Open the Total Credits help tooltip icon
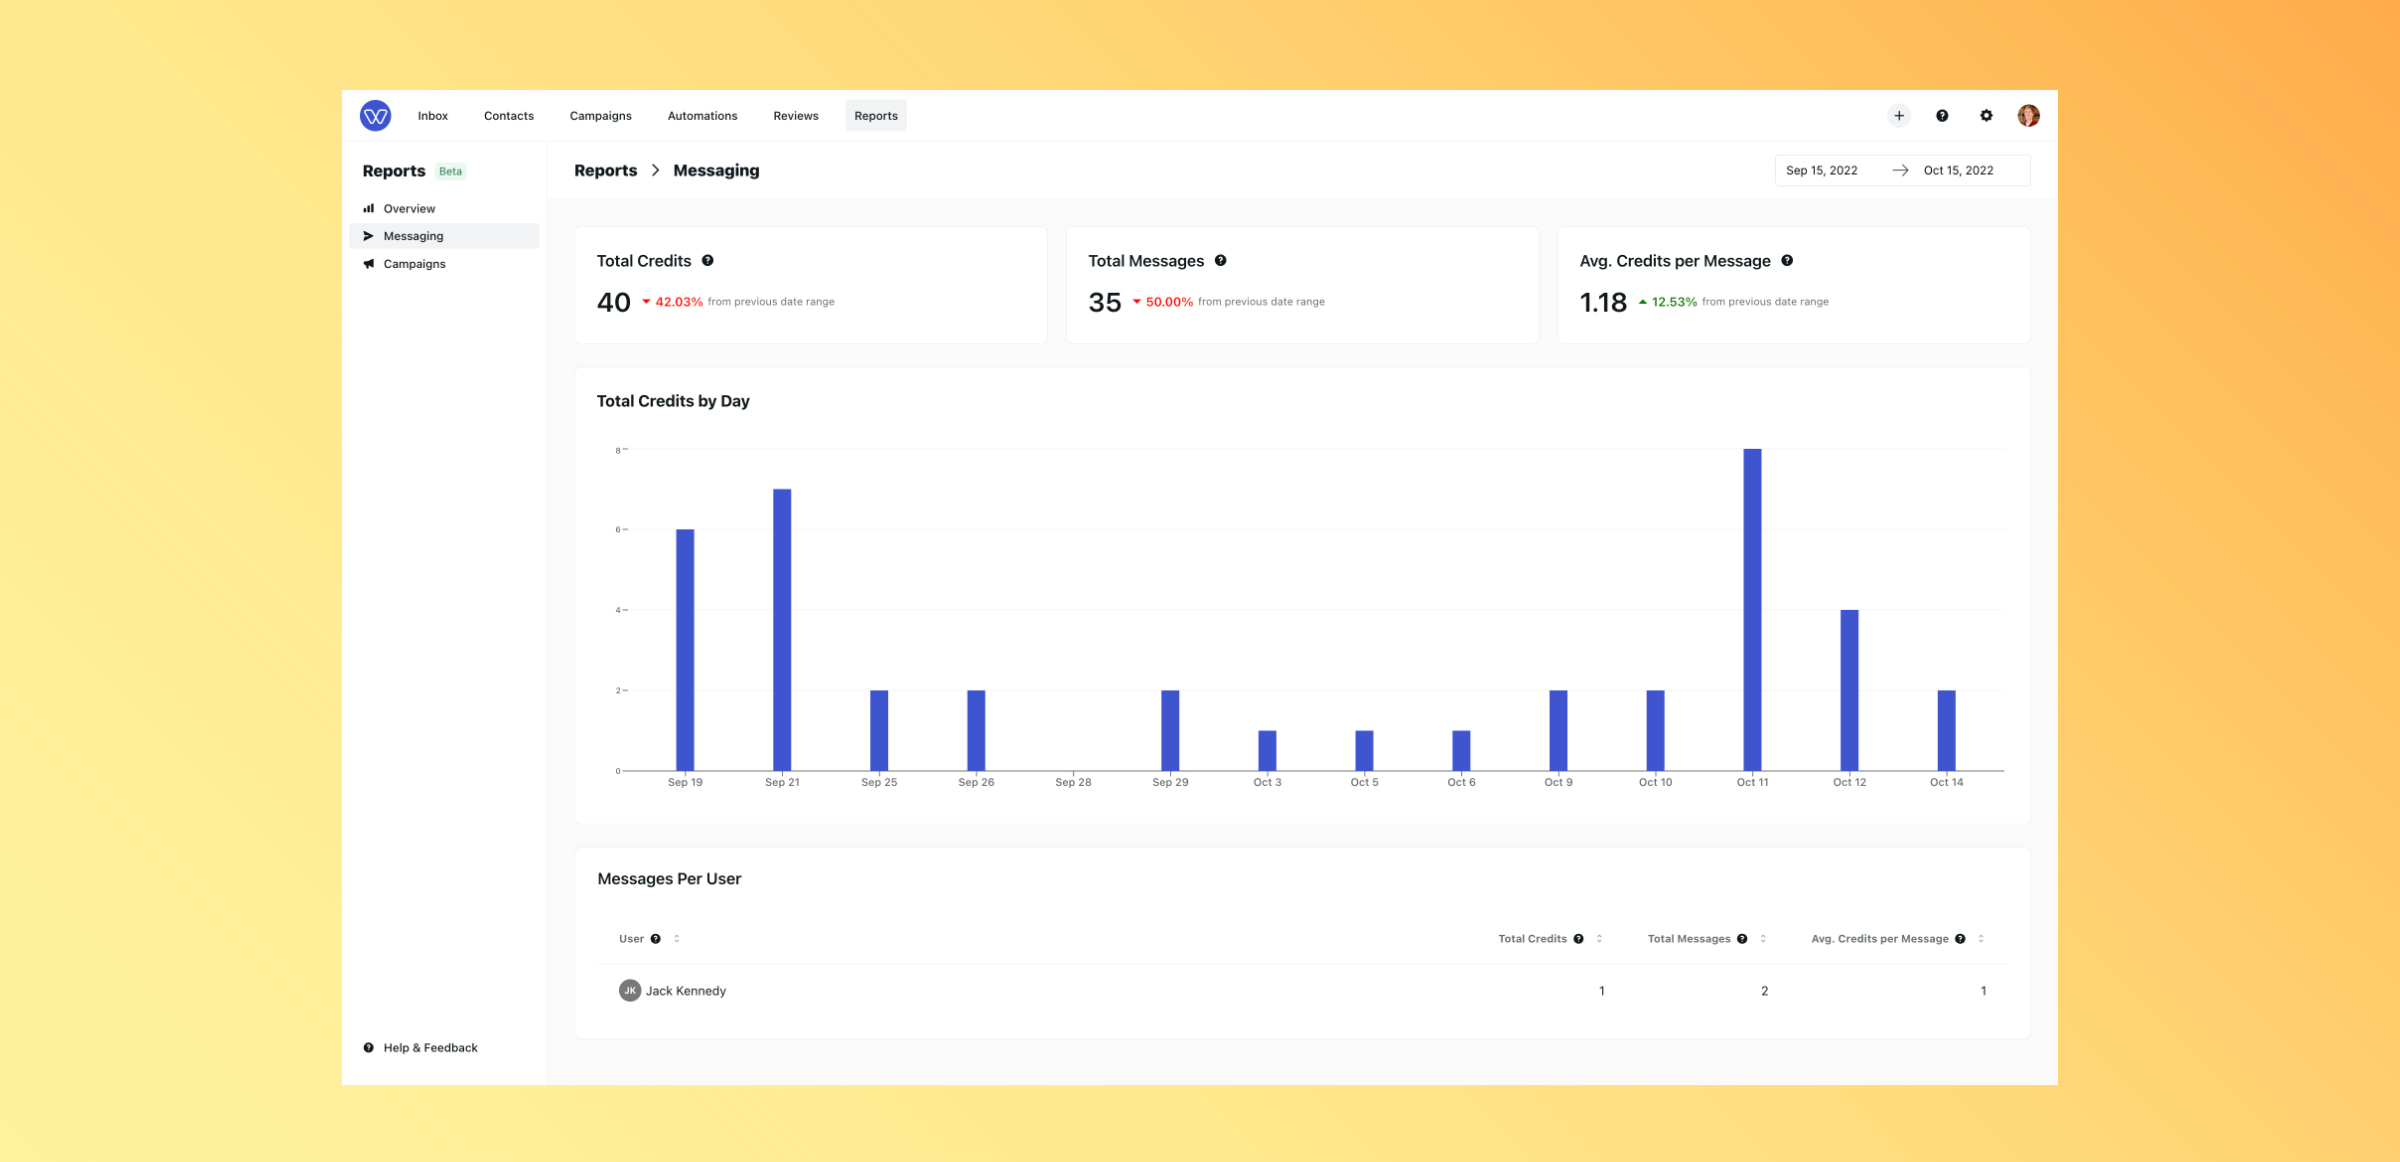The image size is (2400, 1162). point(707,260)
